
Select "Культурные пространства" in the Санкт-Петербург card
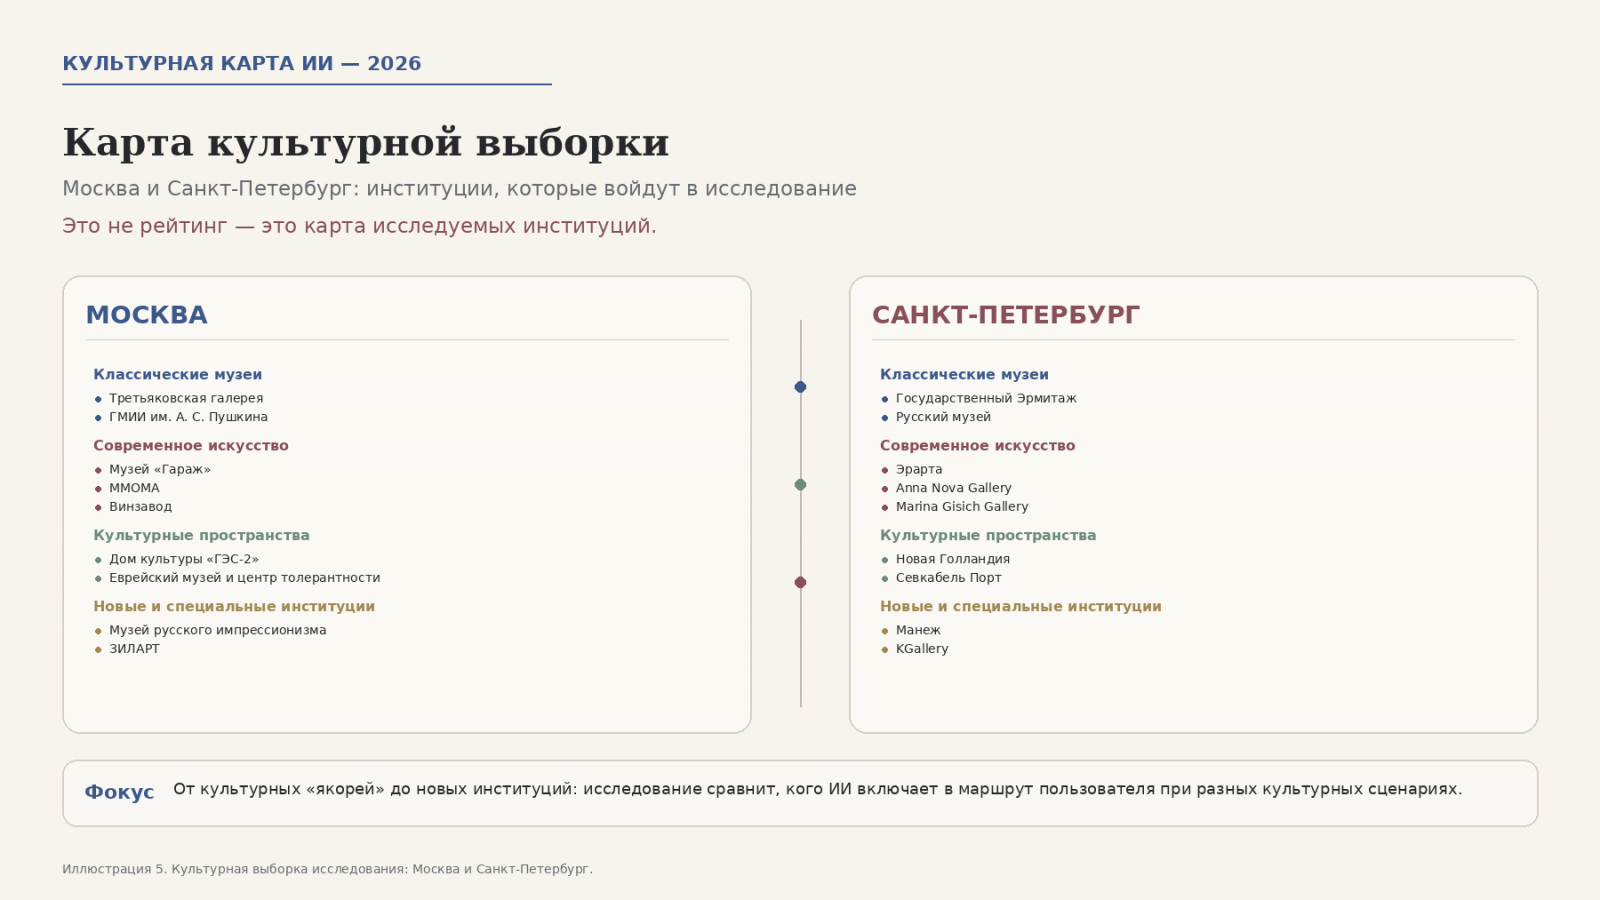pyautogui.click(x=988, y=535)
